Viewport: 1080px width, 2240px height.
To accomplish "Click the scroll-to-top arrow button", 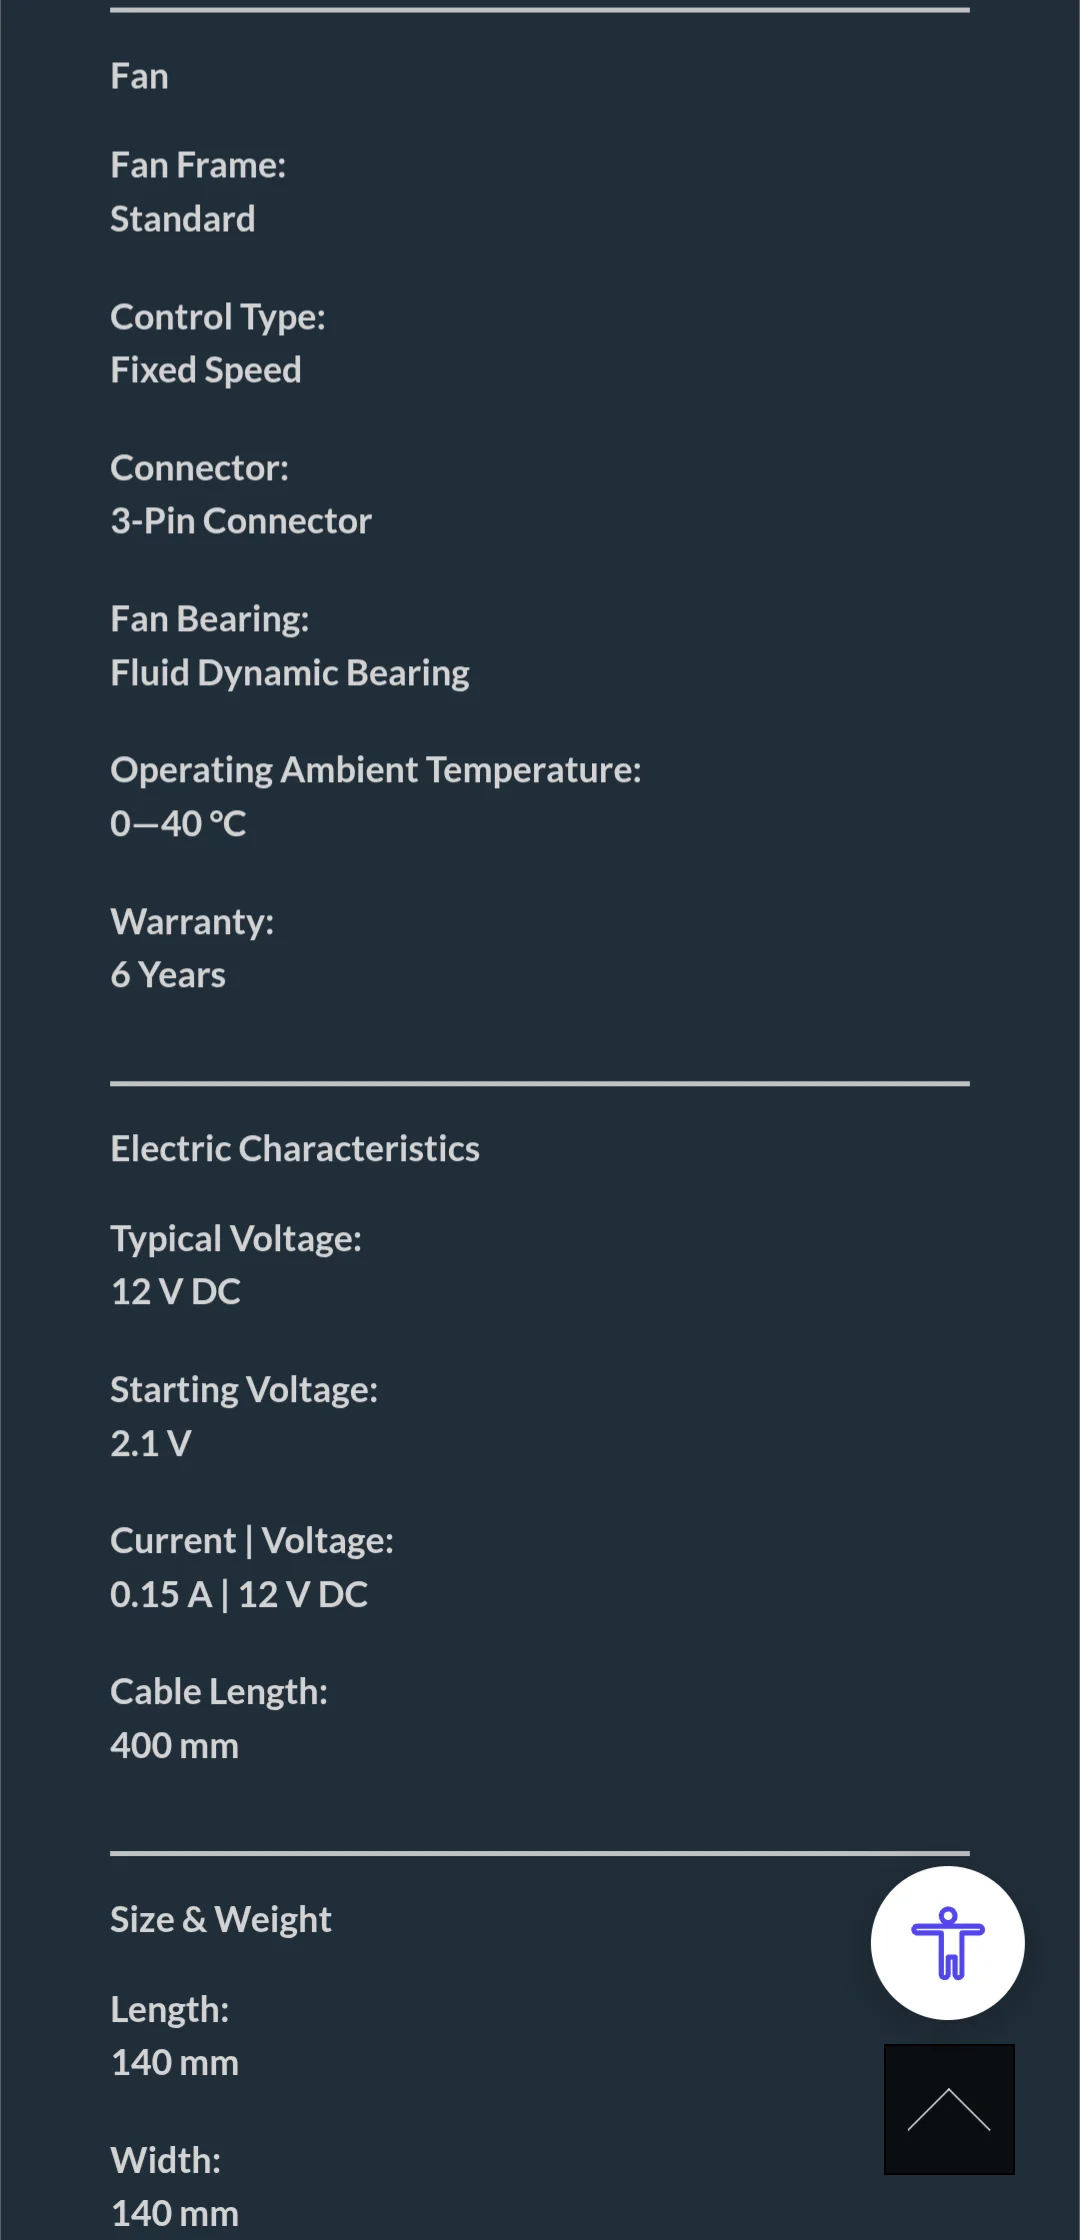I will point(949,2109).
